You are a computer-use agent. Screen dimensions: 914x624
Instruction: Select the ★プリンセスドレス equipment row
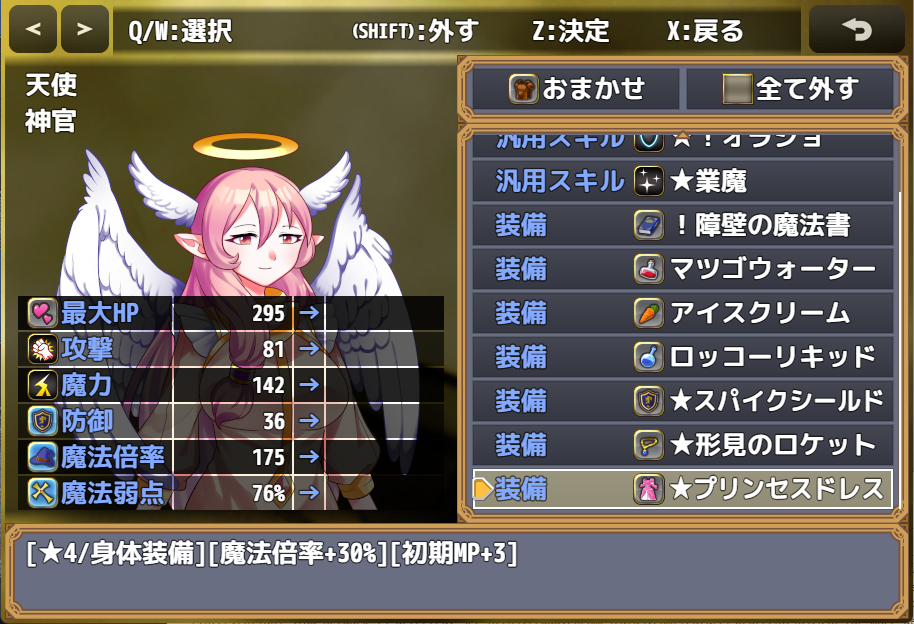point(683,489)
